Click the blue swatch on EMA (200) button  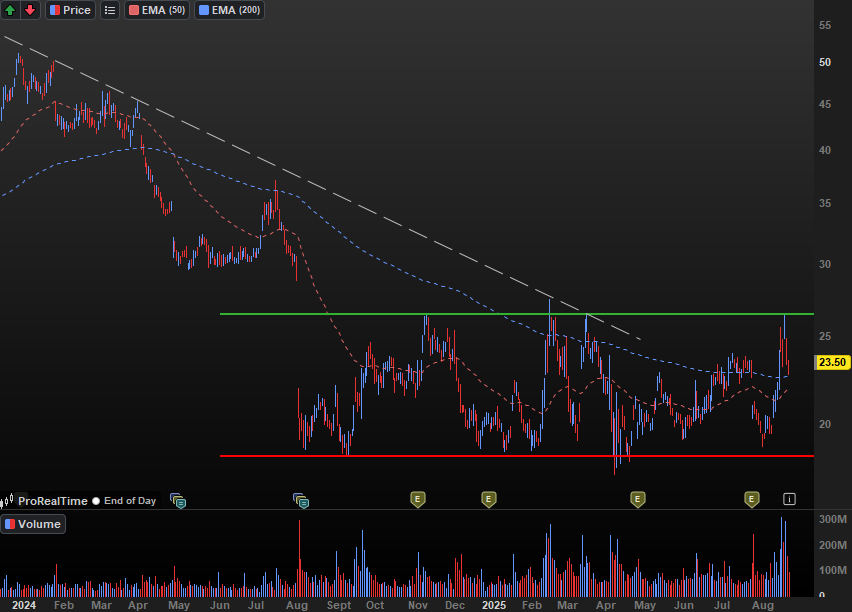point(204,10)
